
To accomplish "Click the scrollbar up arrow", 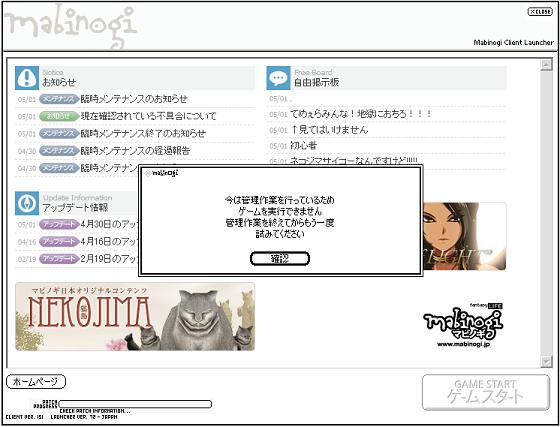I will 546,65.
